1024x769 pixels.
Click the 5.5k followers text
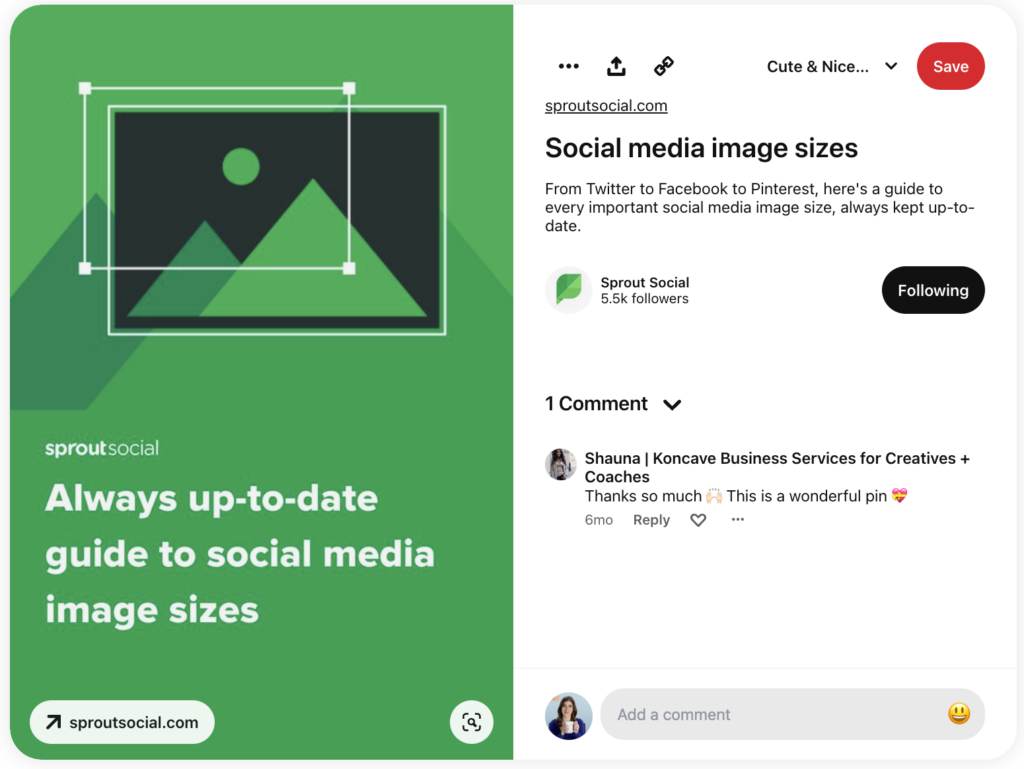pyautogui.click(x=645, y=299)
